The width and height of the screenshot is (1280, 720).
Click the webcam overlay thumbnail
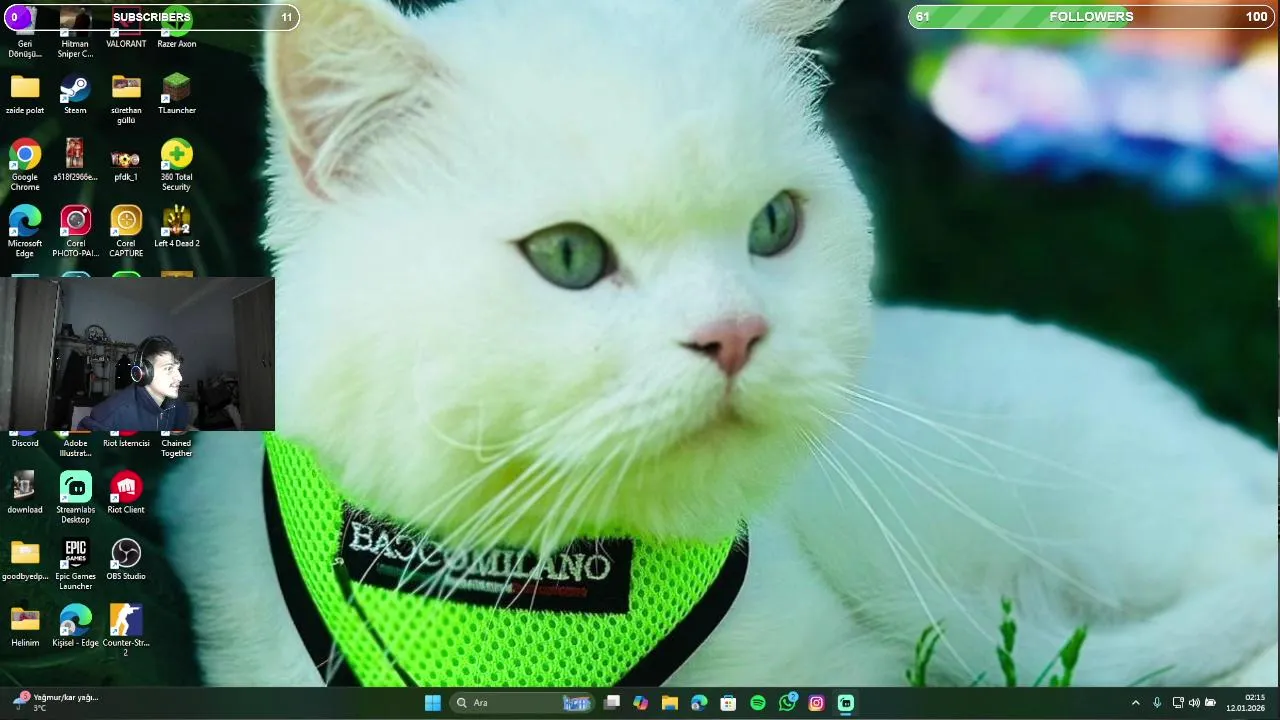(x=137, y=354)
